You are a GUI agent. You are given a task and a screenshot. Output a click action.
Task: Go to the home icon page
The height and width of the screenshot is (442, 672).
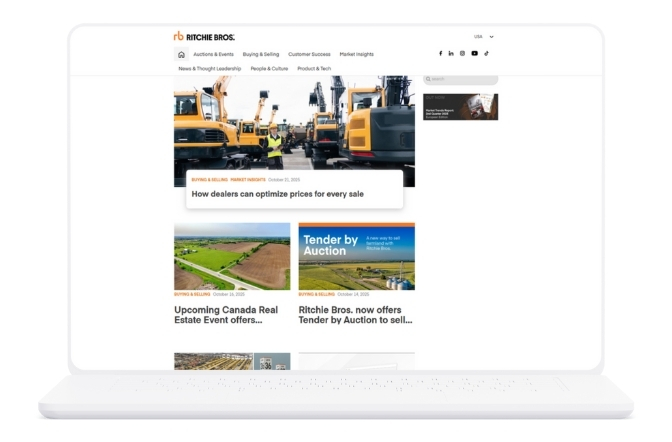click(181, 54)
